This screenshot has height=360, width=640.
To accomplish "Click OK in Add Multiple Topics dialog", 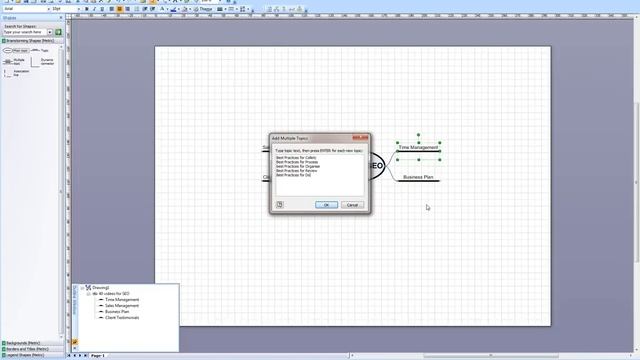I will point(326,205).
